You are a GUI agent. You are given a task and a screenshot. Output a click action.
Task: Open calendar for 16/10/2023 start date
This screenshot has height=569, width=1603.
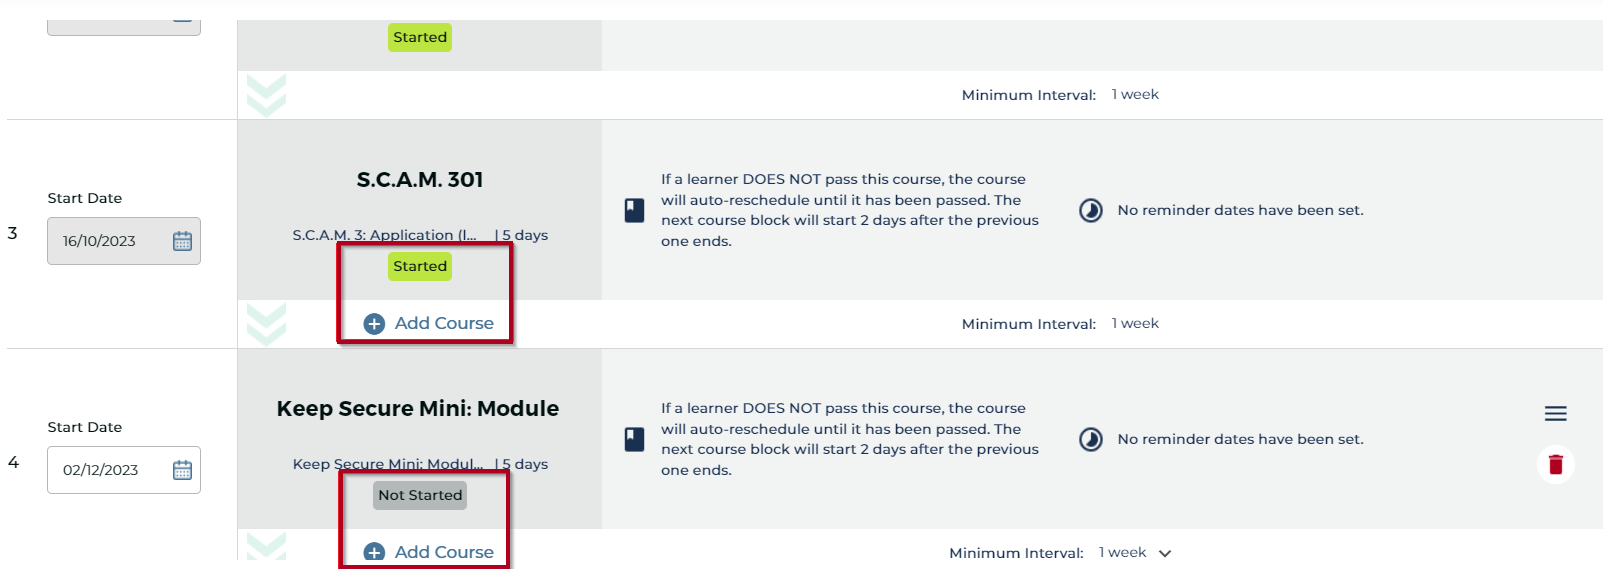click(x=182, y=241)
